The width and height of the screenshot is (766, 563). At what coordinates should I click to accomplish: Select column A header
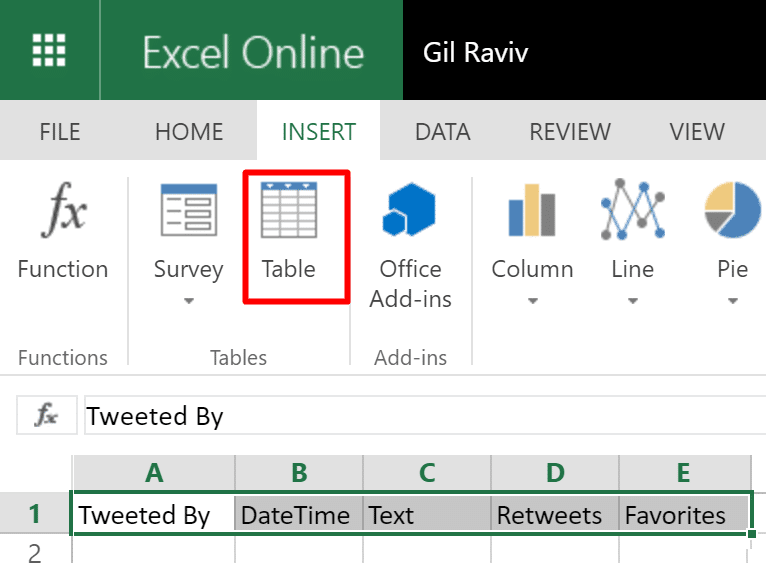154,473
